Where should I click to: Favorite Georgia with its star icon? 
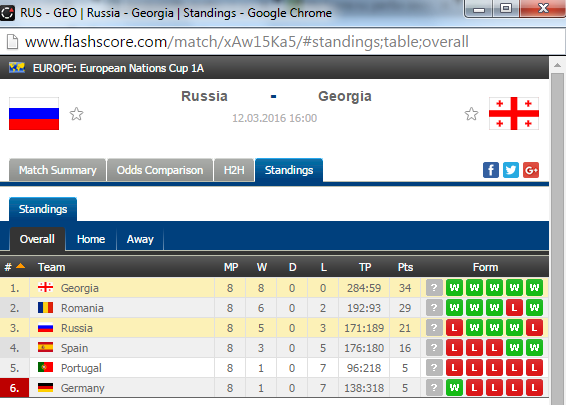click(x=471, y=114)
